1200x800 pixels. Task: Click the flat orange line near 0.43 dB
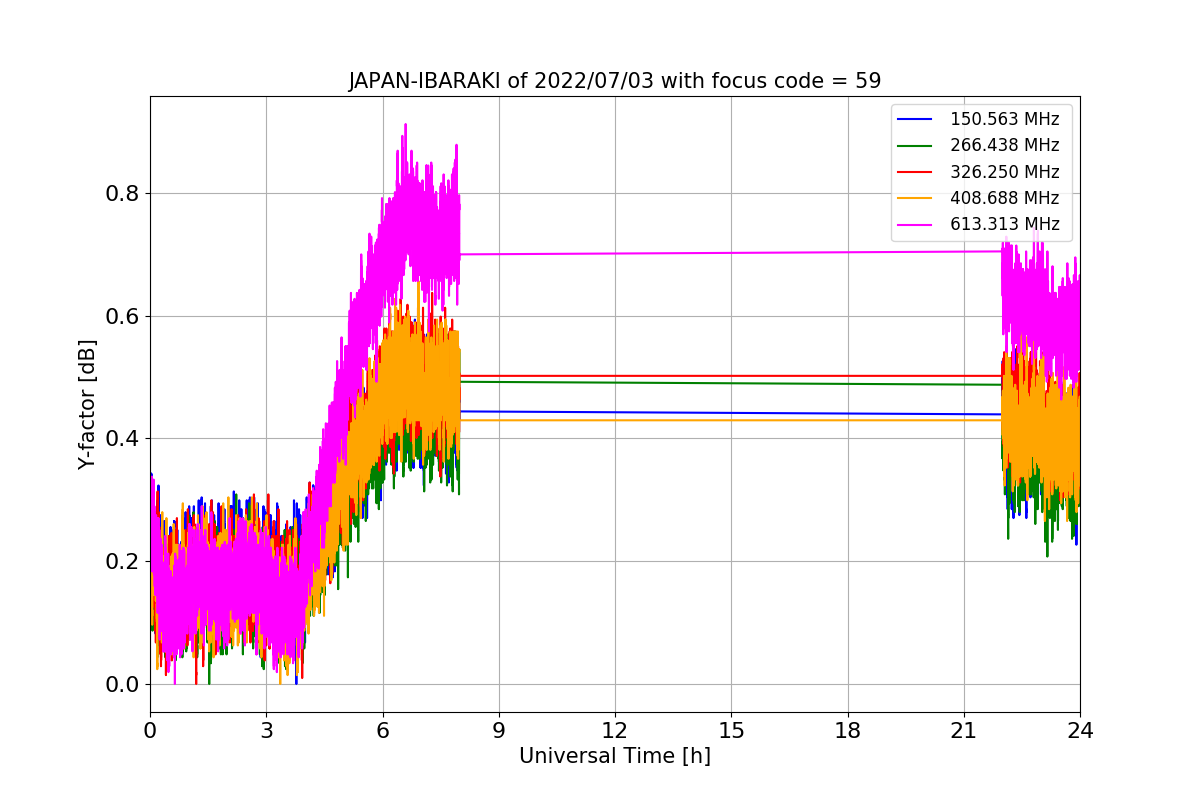pos(730,420)
